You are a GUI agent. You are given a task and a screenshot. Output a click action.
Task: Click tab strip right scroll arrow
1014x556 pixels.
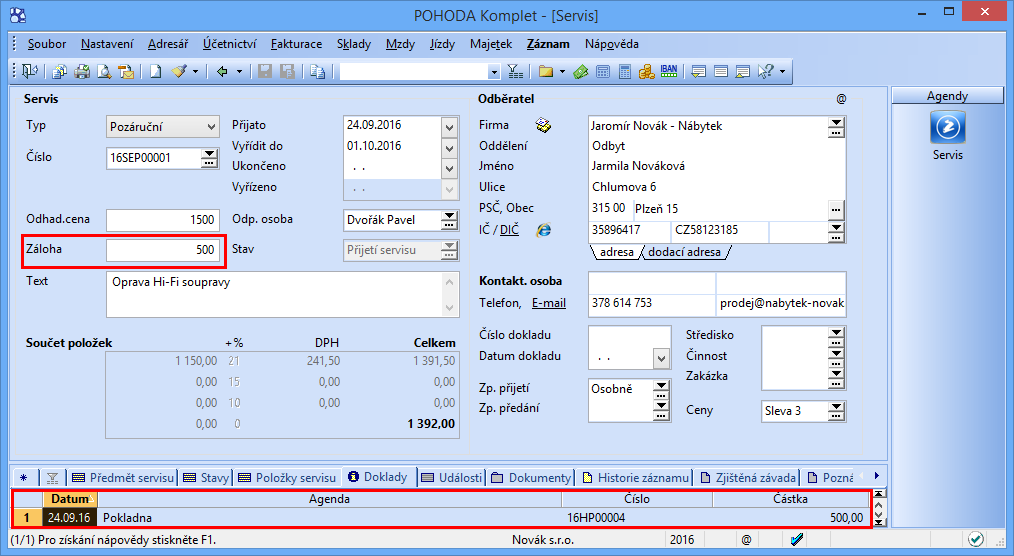point(877,476)
